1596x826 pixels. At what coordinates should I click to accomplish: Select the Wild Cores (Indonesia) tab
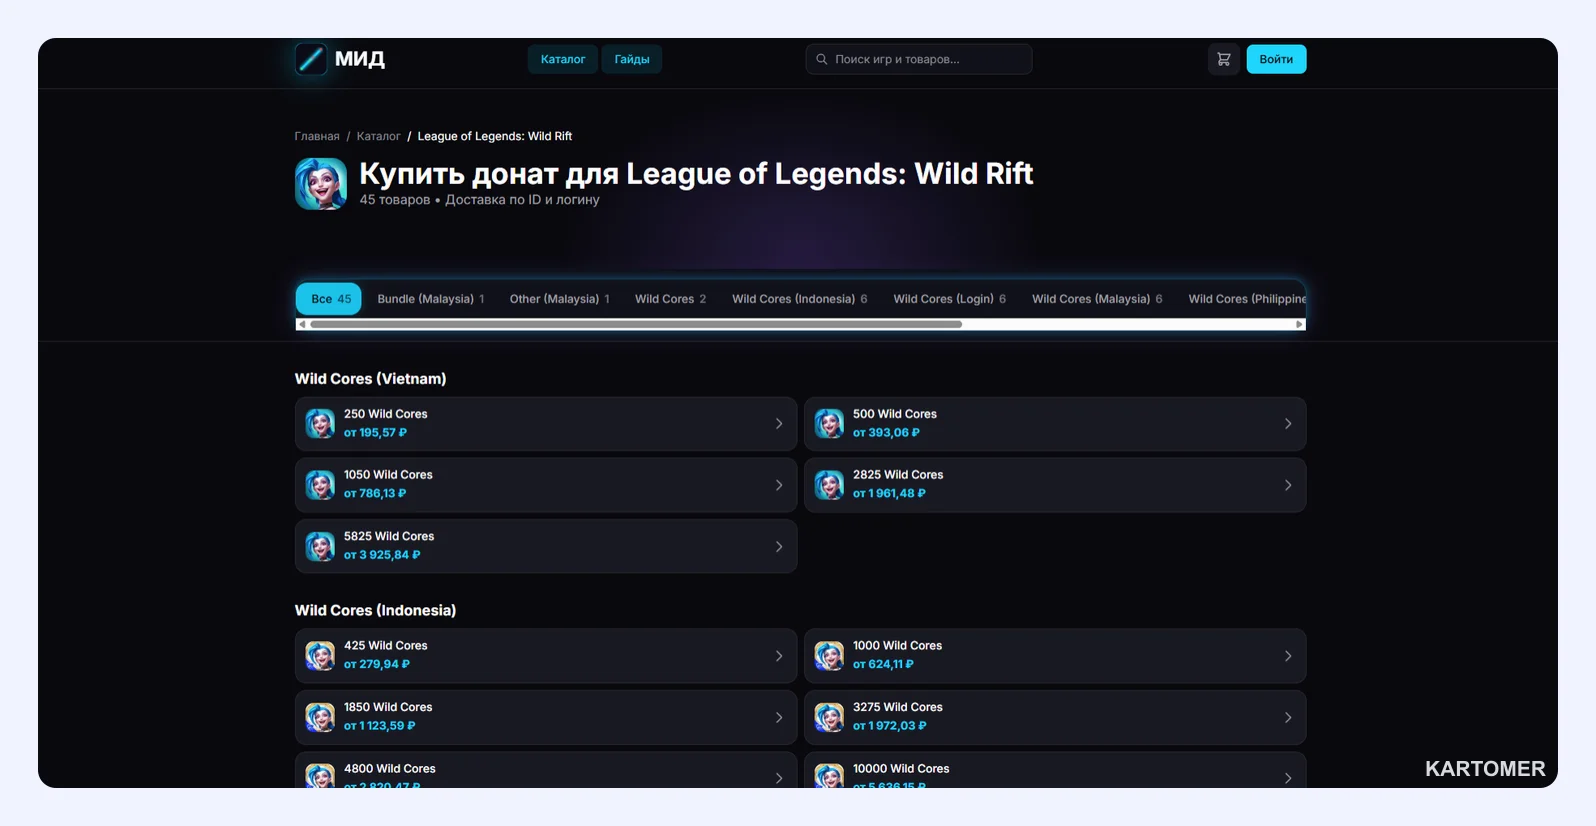pyautogui.click(x=800, y=299)
